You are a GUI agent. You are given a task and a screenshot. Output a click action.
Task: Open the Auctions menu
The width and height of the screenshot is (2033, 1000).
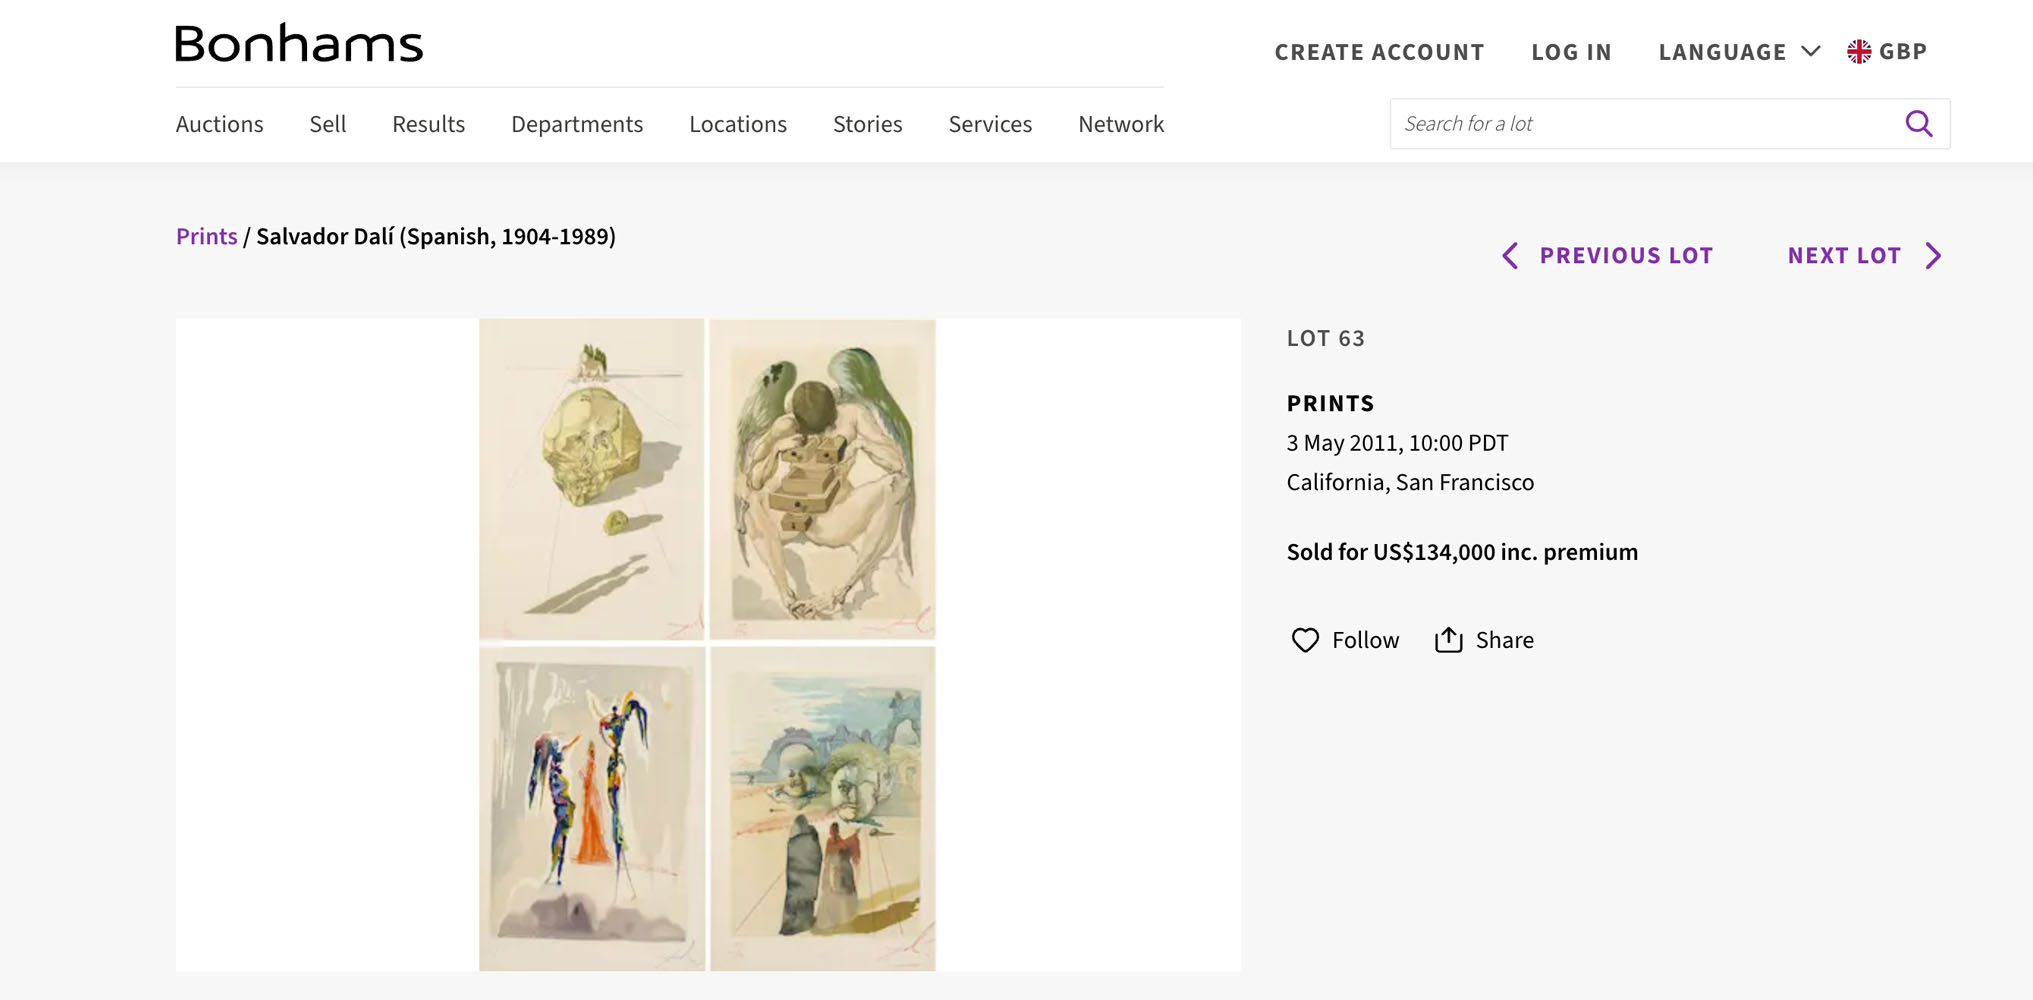(219, 124)
